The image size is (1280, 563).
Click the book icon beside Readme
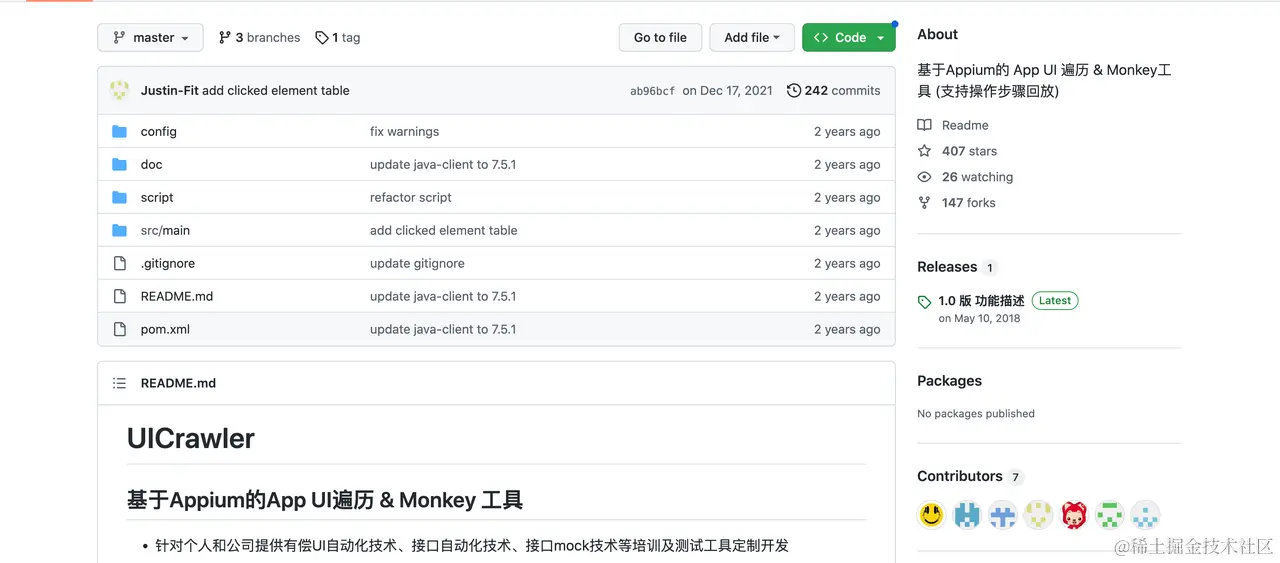click(924, 125)
